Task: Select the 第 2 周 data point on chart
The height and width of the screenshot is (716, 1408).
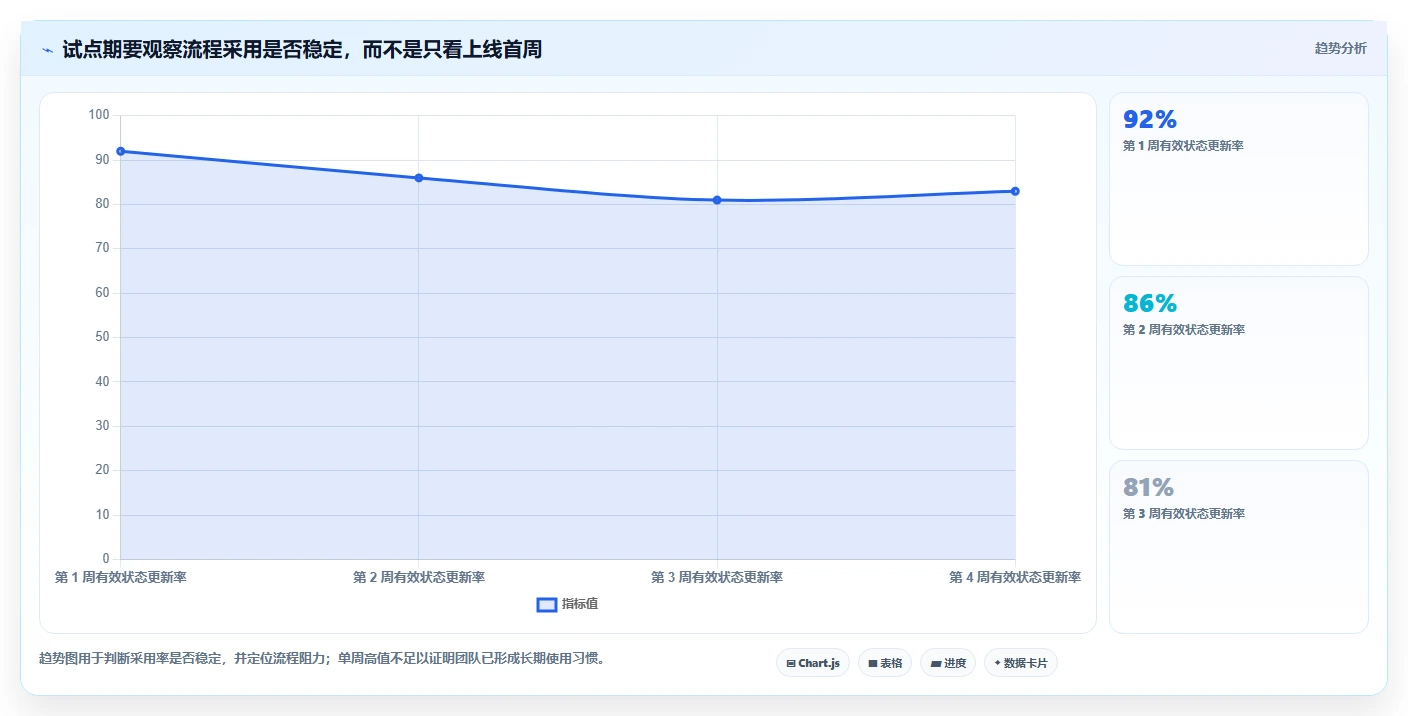Action: click(419, 178)
